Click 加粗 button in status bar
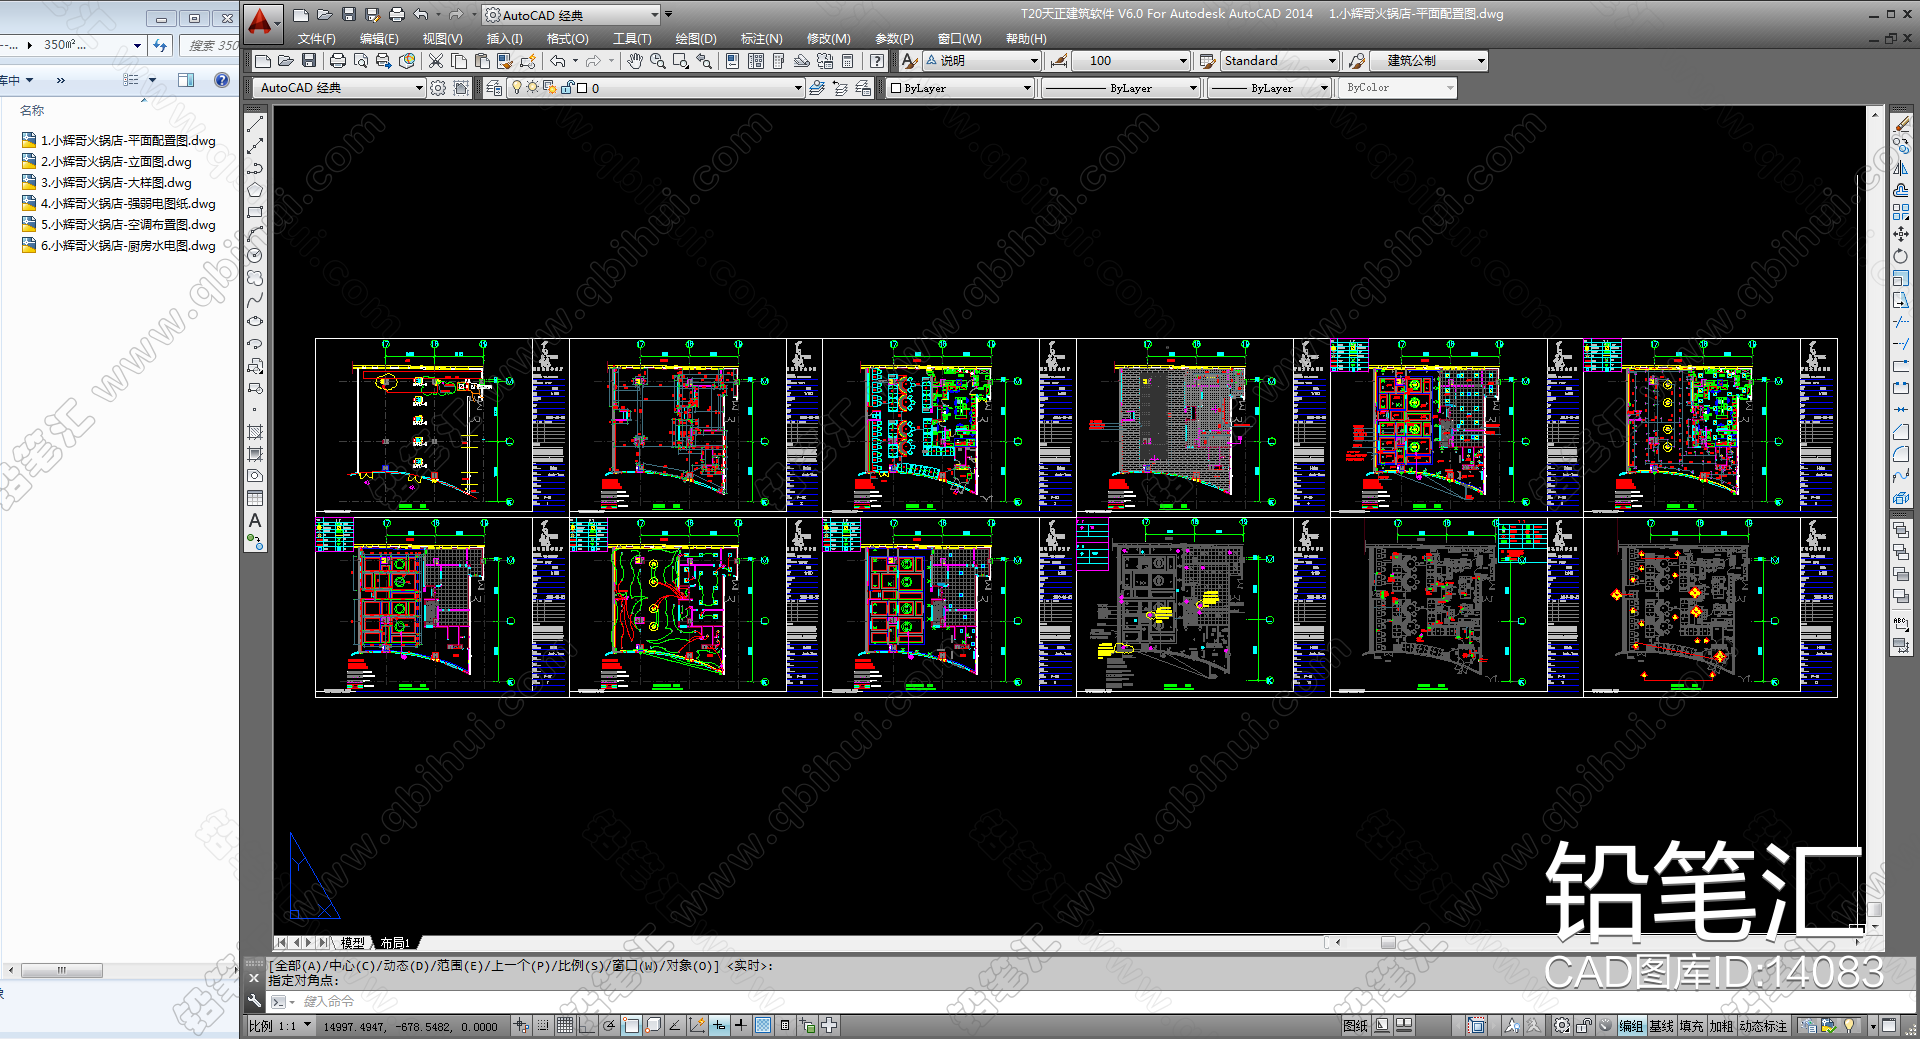 click(1721, 1026)
